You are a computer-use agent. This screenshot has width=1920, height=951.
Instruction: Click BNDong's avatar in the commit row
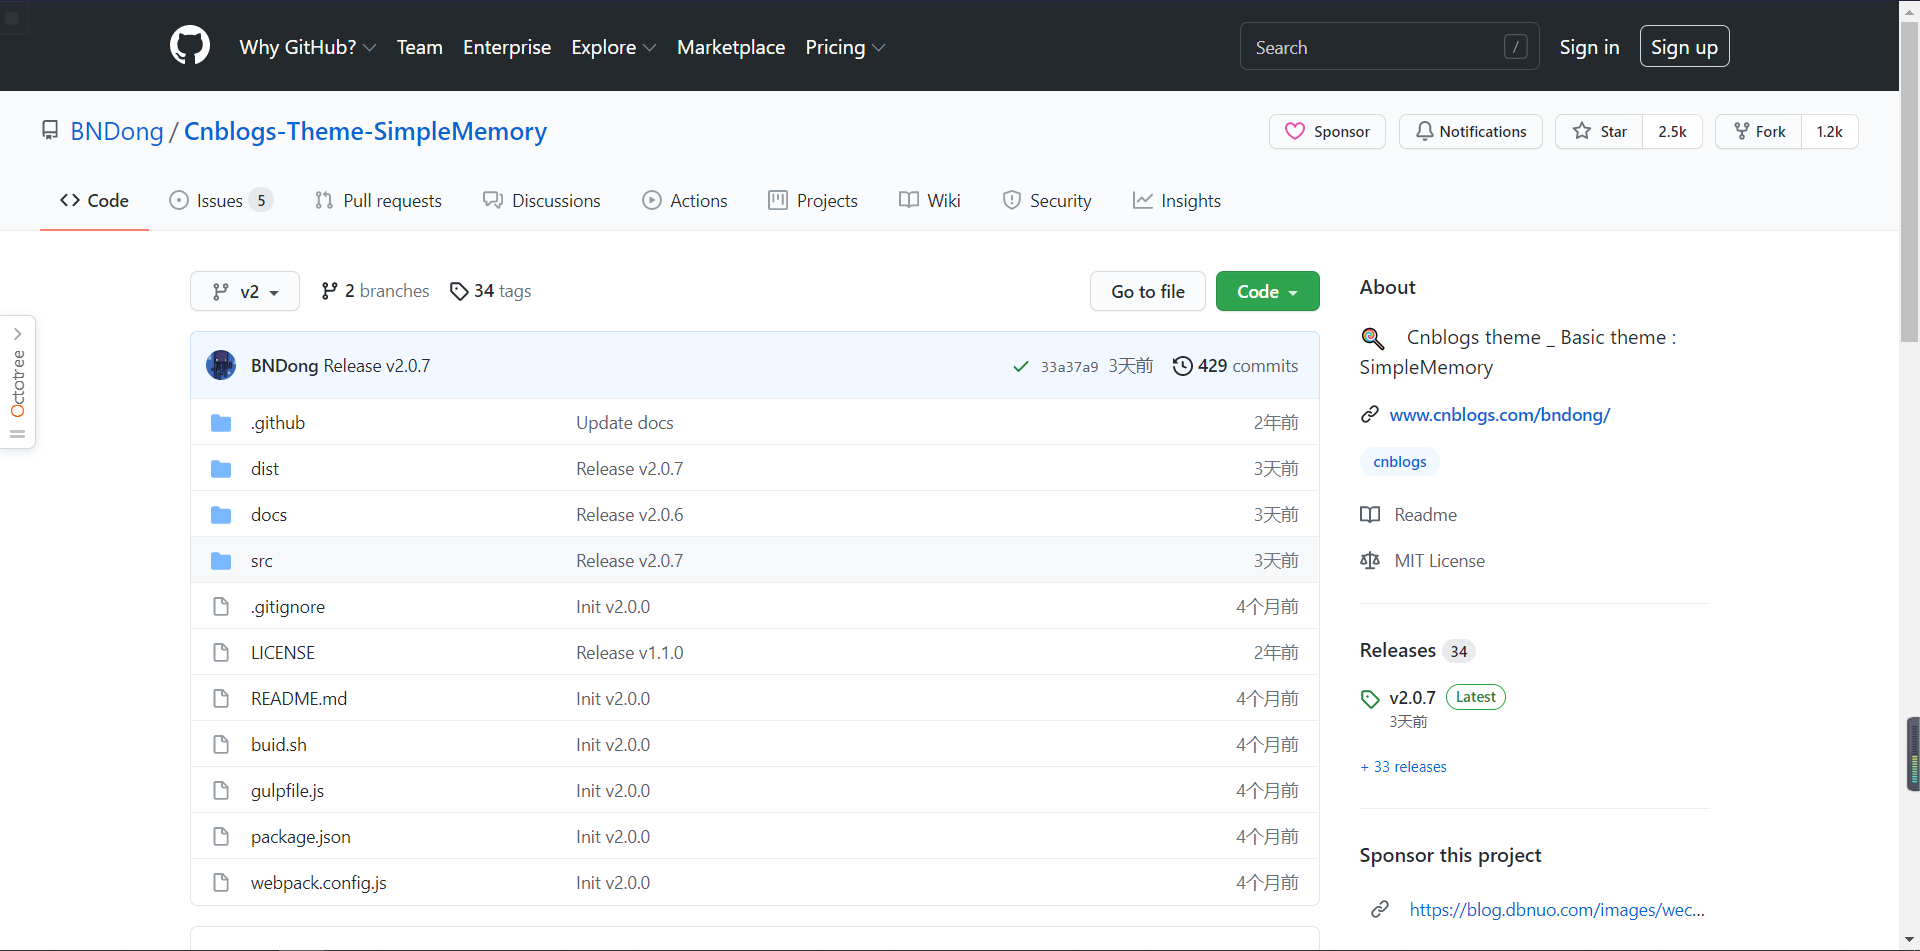tap(221, 365)
